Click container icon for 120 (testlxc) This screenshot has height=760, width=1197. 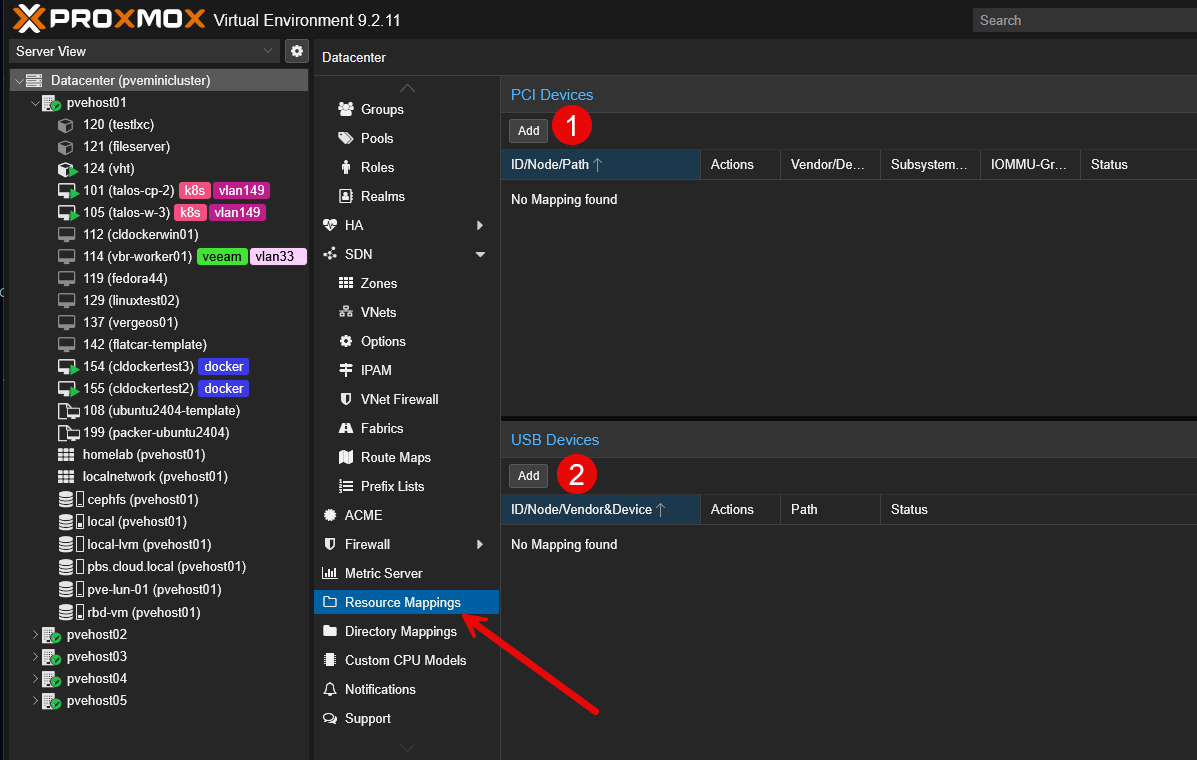point(66,124)
